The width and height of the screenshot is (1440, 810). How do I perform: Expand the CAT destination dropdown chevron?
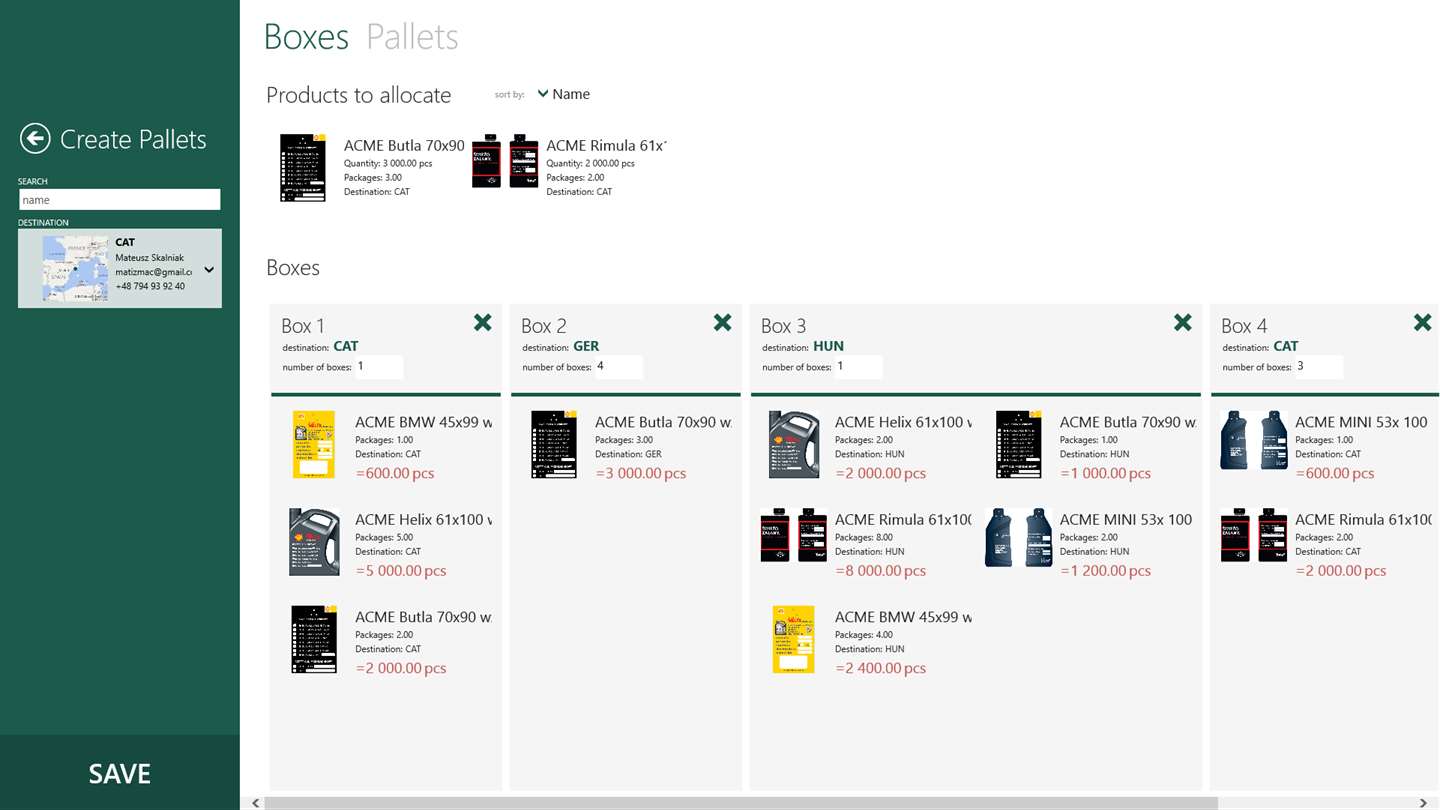tap(209, 269)
